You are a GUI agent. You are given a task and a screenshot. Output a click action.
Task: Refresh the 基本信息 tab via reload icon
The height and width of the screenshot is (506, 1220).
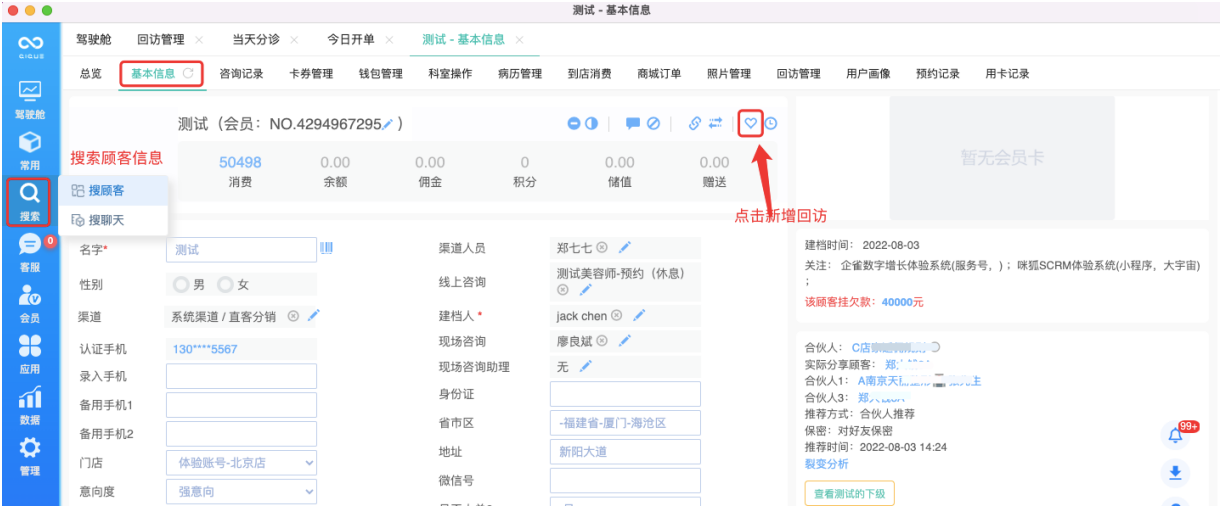[x=188, y=73]
